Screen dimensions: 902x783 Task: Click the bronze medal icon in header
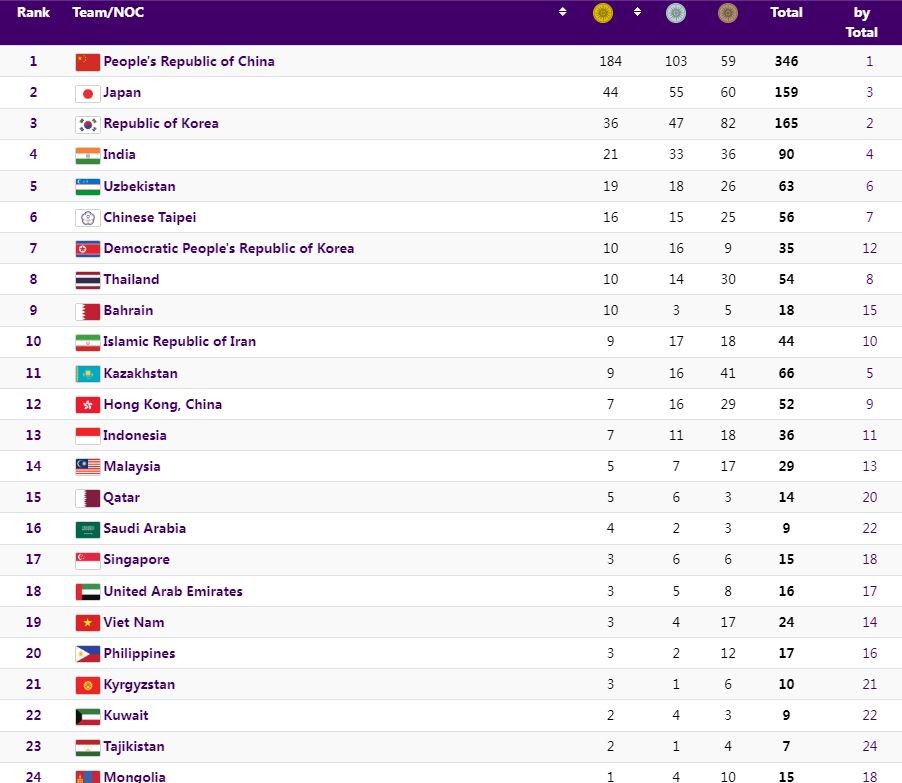pyautogui.click(x=728, y=13)
